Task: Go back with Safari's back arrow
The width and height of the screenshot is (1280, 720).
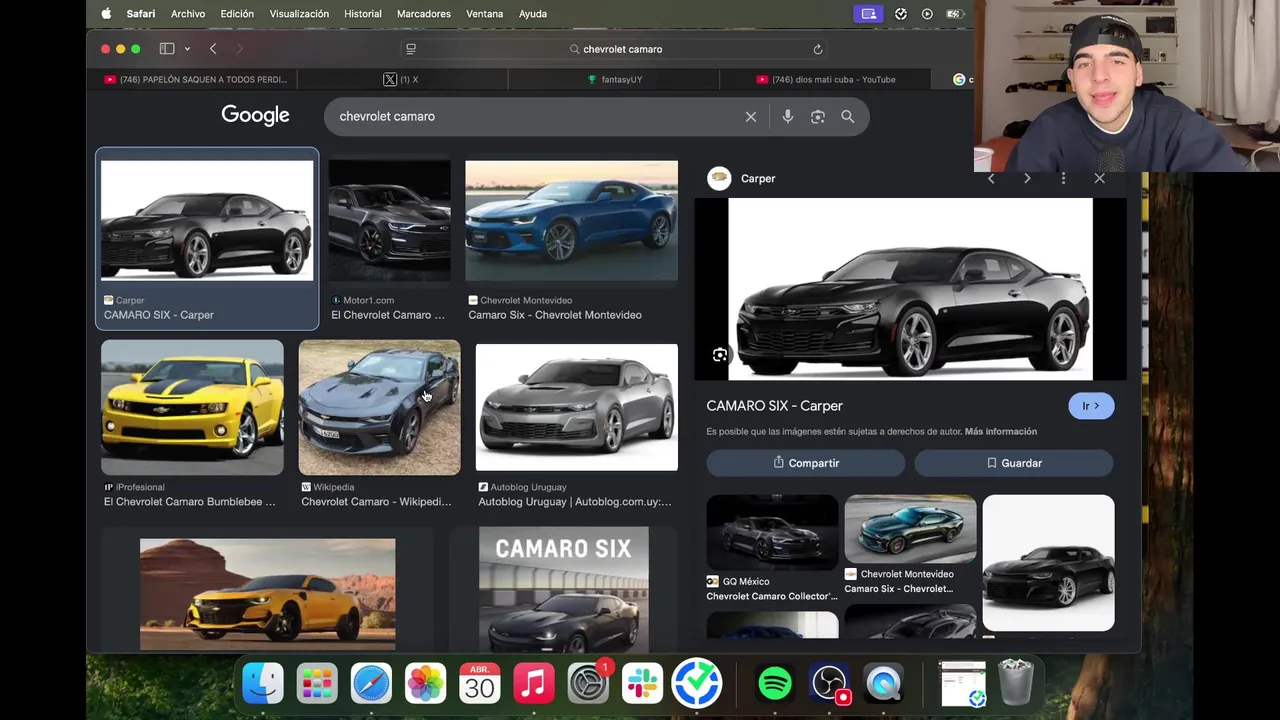Action: click(213, 49)
